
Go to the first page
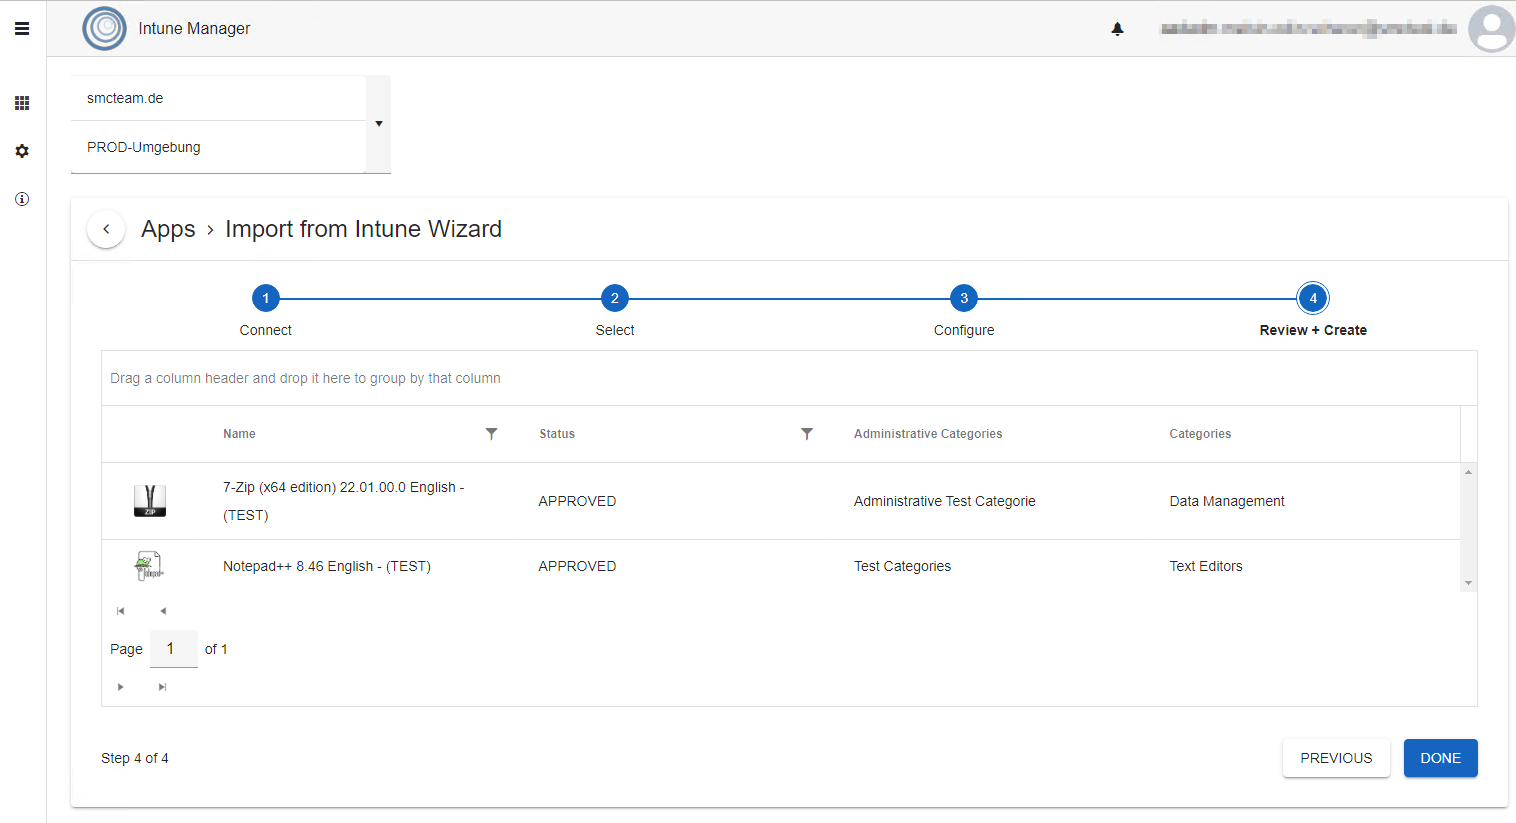121,611
